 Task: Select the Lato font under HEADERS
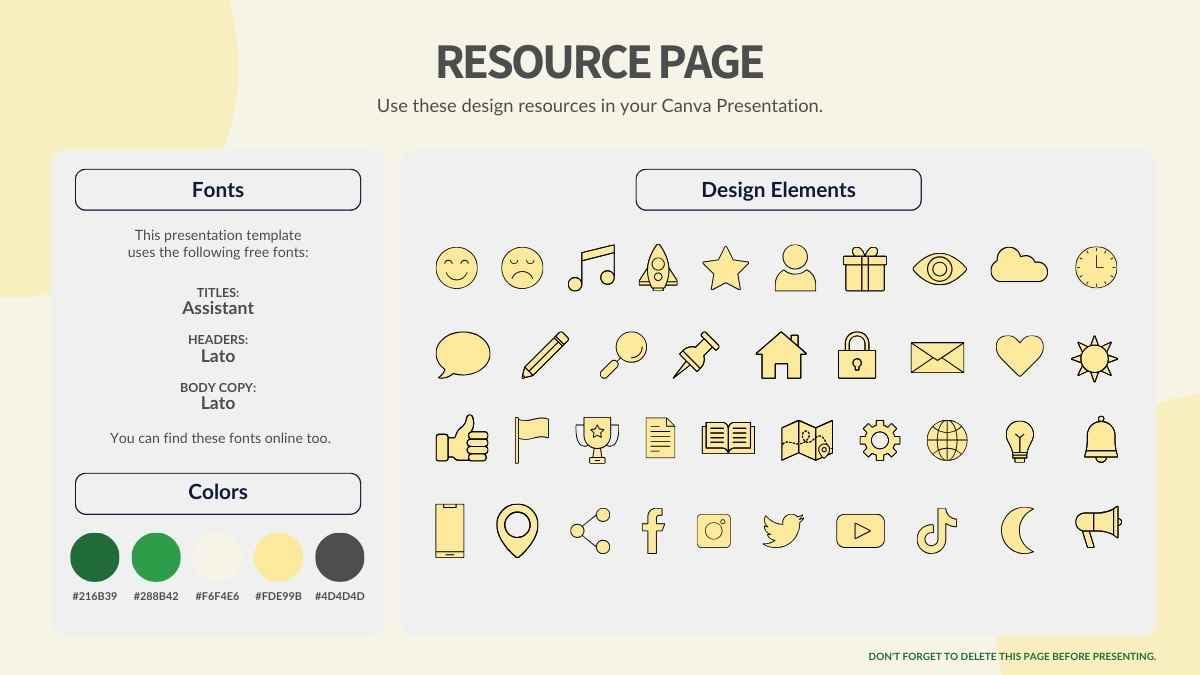(218, 355)
